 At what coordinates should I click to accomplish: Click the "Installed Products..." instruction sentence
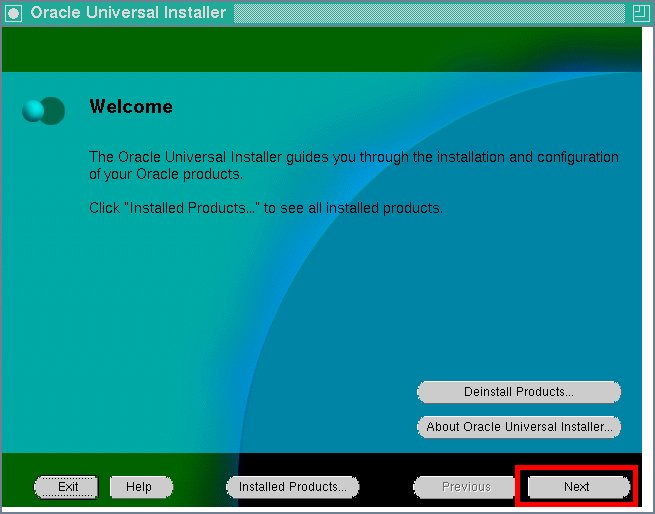point(266,208)
